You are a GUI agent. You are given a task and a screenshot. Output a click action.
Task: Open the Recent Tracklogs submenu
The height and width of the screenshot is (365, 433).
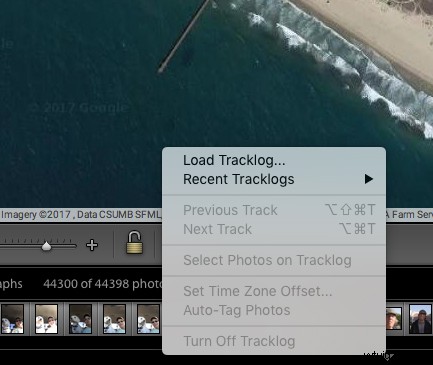[x=274, y=179]
